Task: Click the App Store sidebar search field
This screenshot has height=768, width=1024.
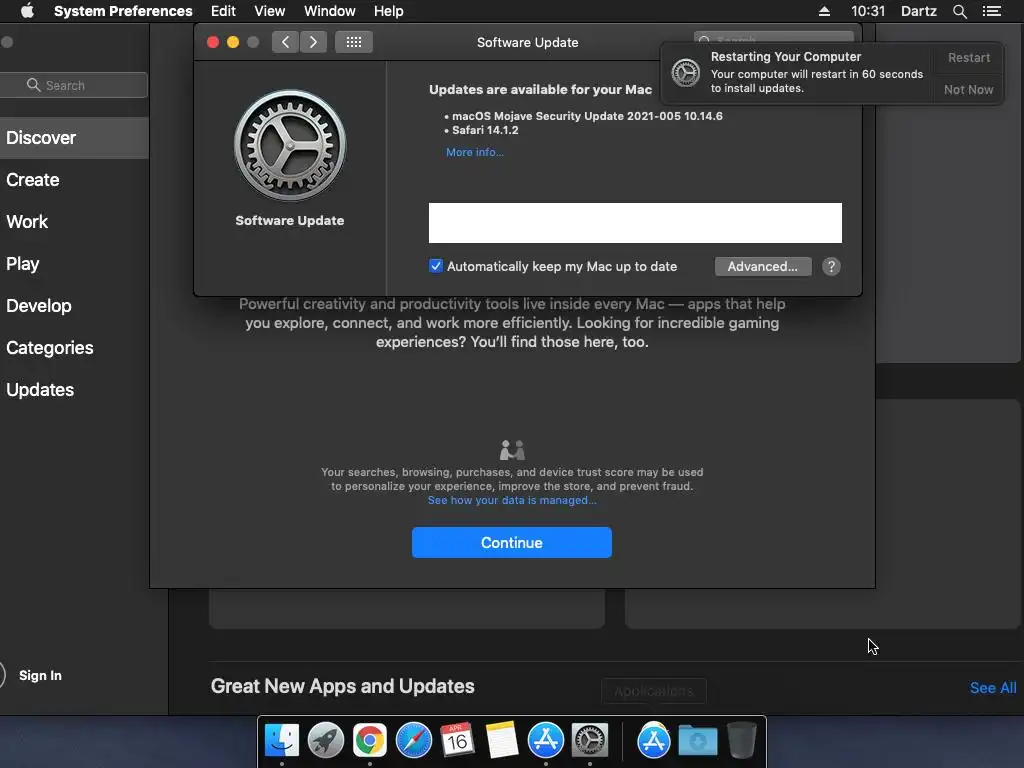Action: tap(74, 85)
